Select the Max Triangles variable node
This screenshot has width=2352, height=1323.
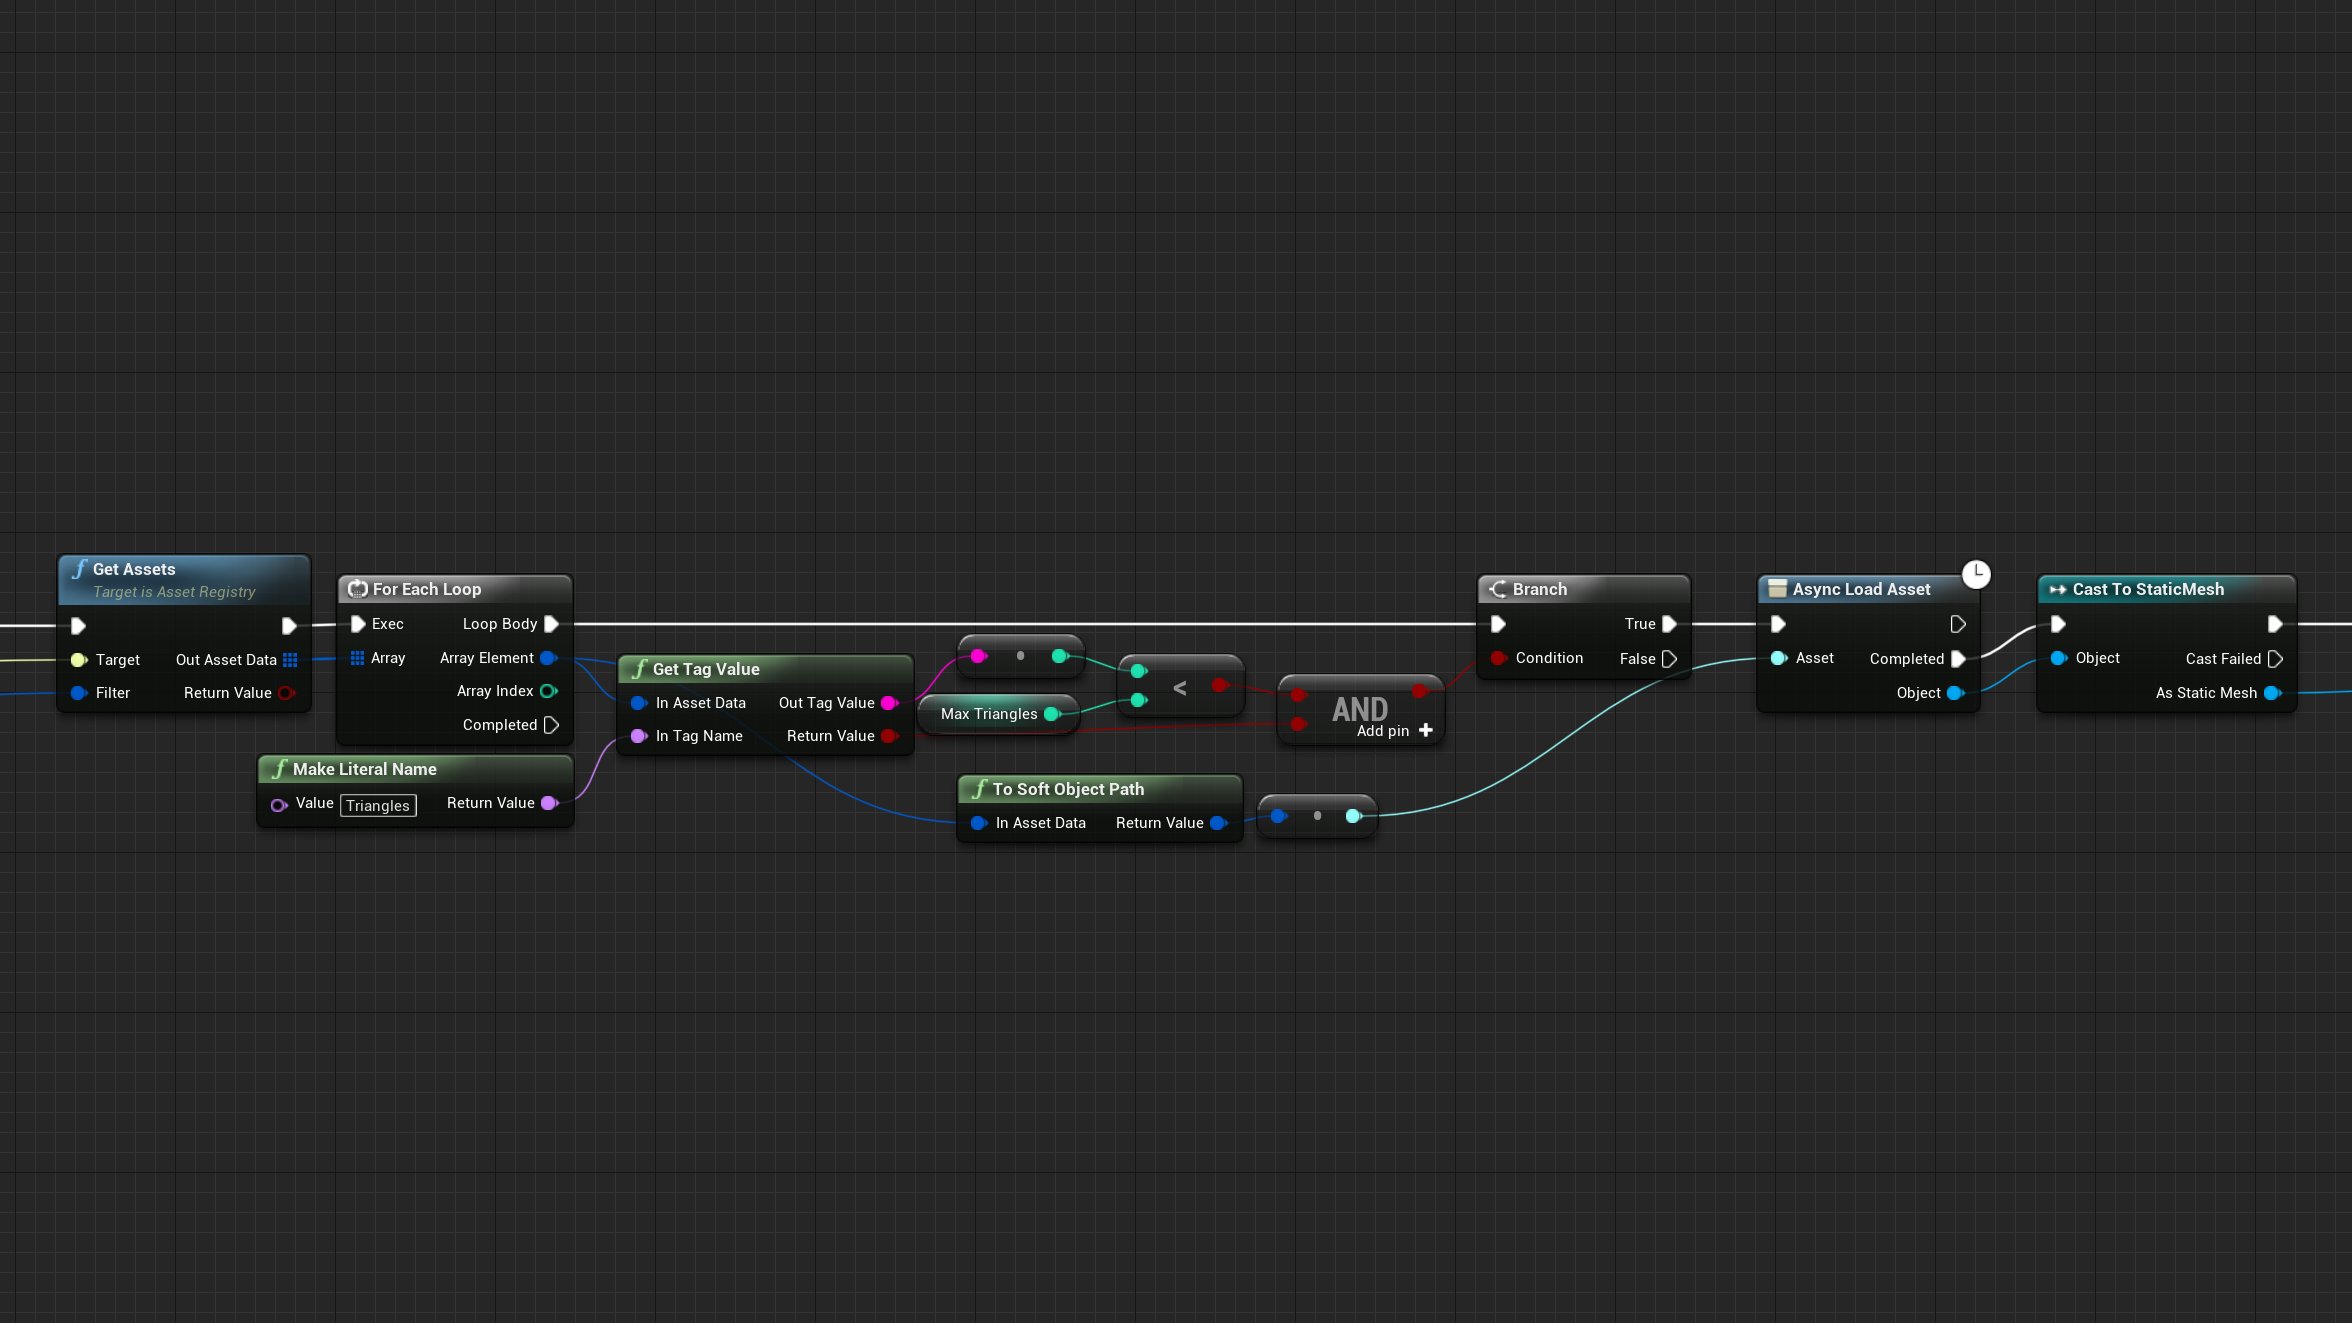(x=988, y=714)
